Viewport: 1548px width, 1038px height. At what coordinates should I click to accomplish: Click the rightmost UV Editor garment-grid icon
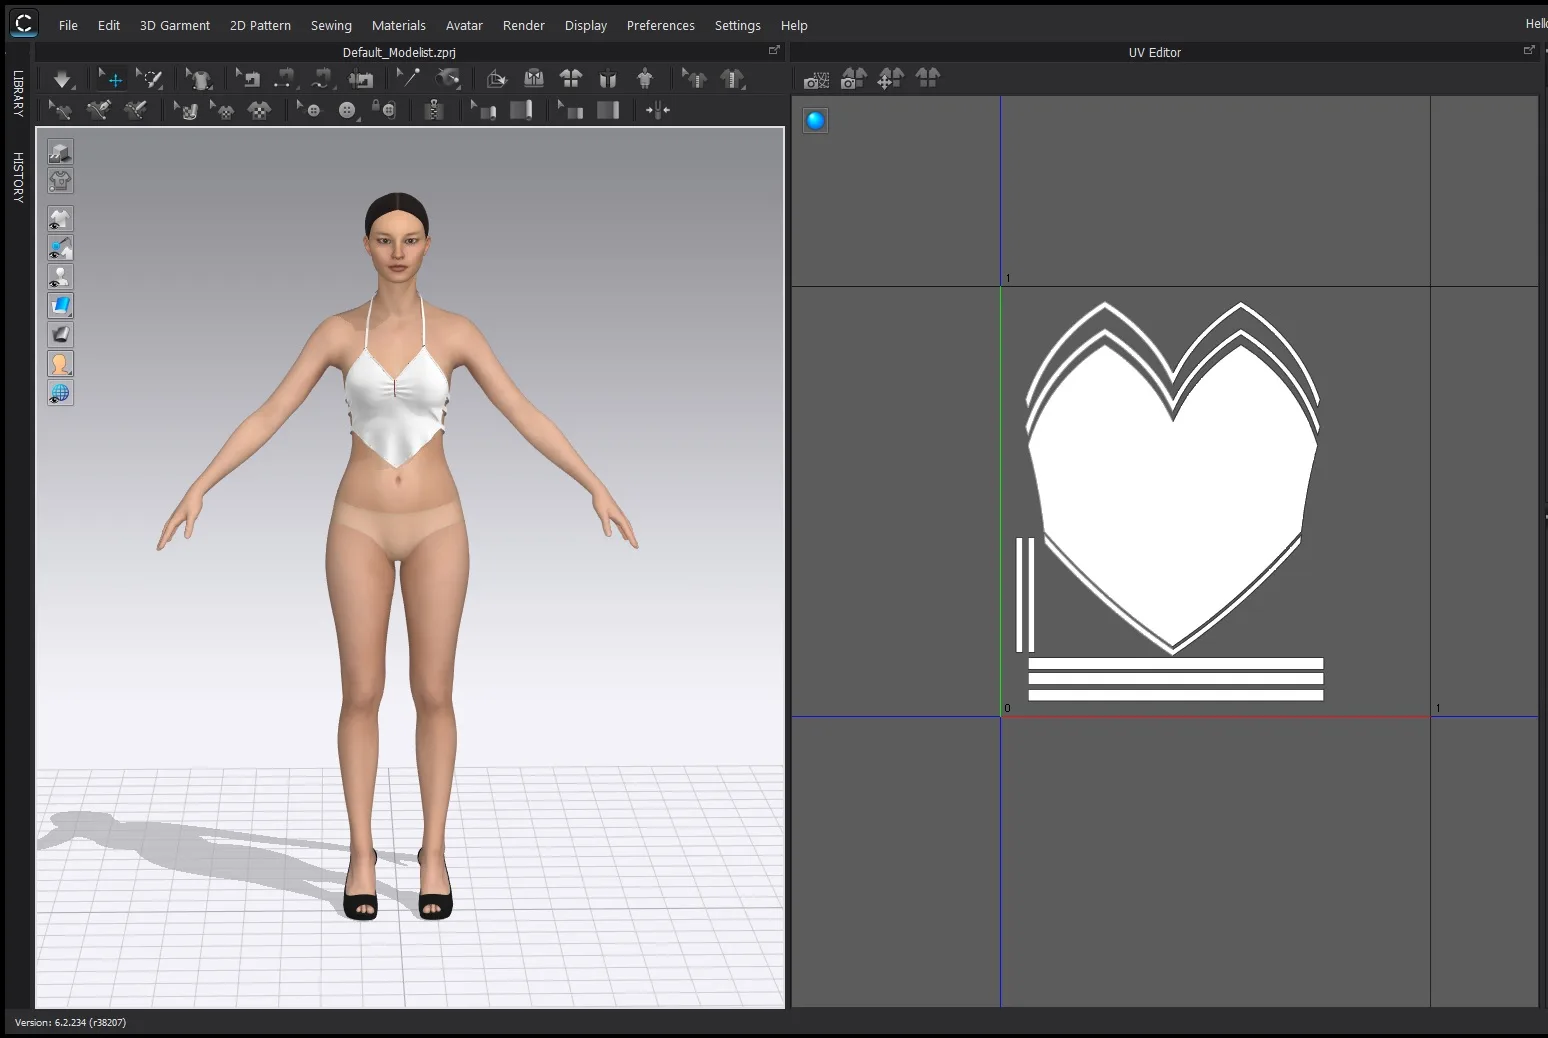tap(927, 77)
